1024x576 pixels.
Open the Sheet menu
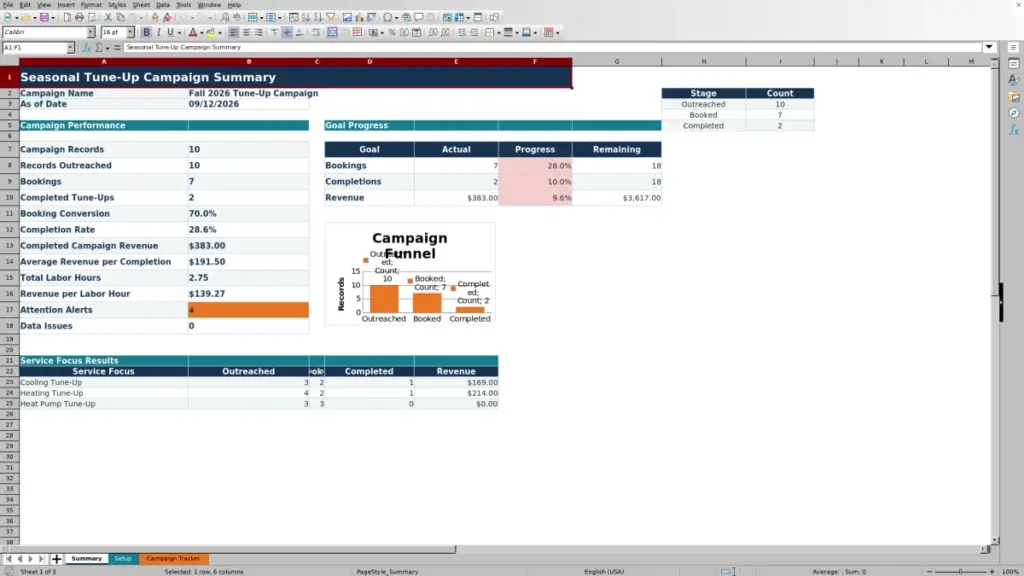[141, 5]
